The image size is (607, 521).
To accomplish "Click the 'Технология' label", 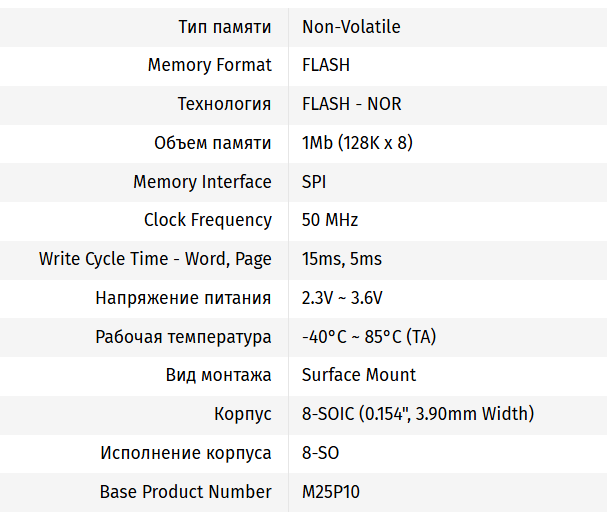I will [x=224, y=104].
